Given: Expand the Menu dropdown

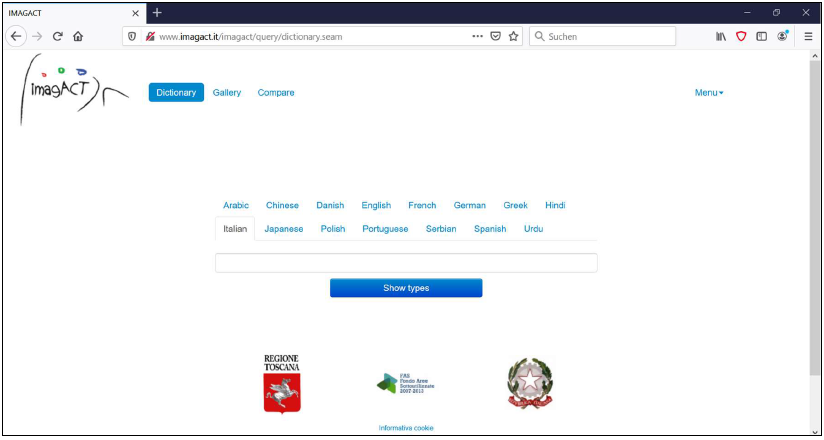Looking at the screenshot, I should pyautogui.click(x=708, y=93).
